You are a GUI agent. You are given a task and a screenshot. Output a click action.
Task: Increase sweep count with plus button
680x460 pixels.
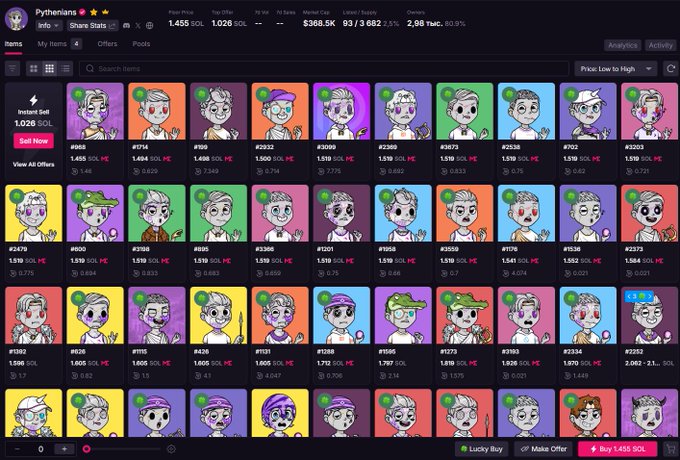click(65, 449)
